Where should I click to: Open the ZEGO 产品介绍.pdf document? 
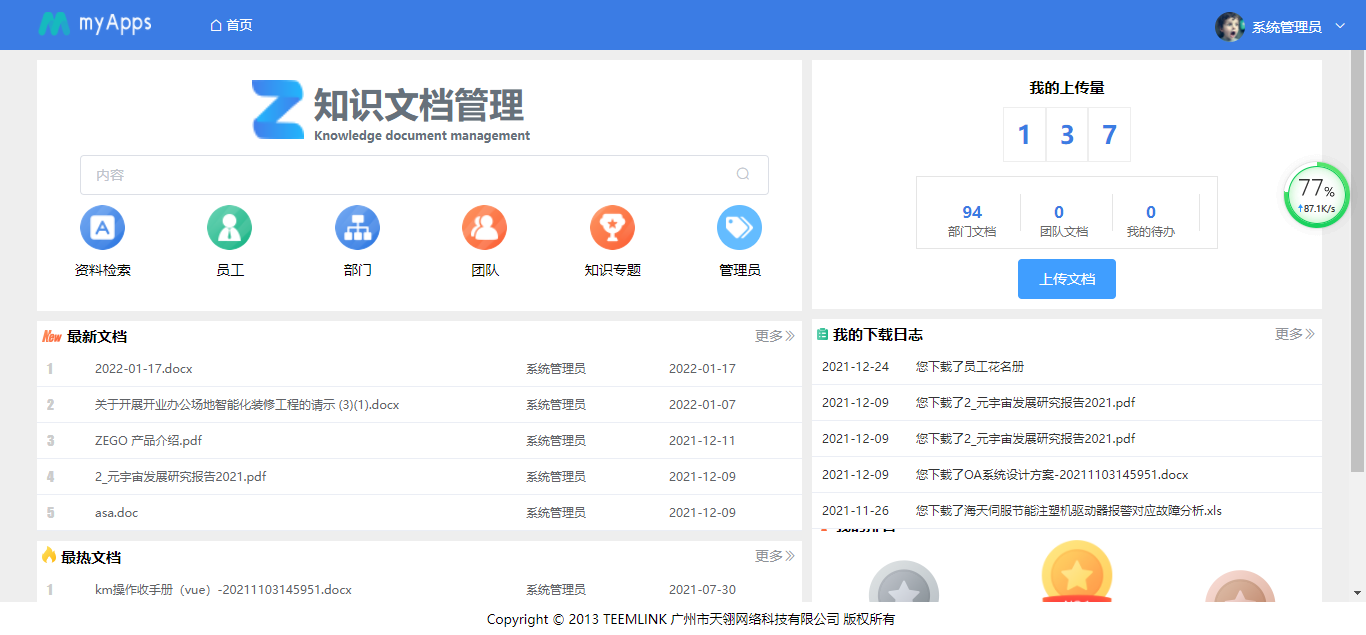(x=151, y=440)
